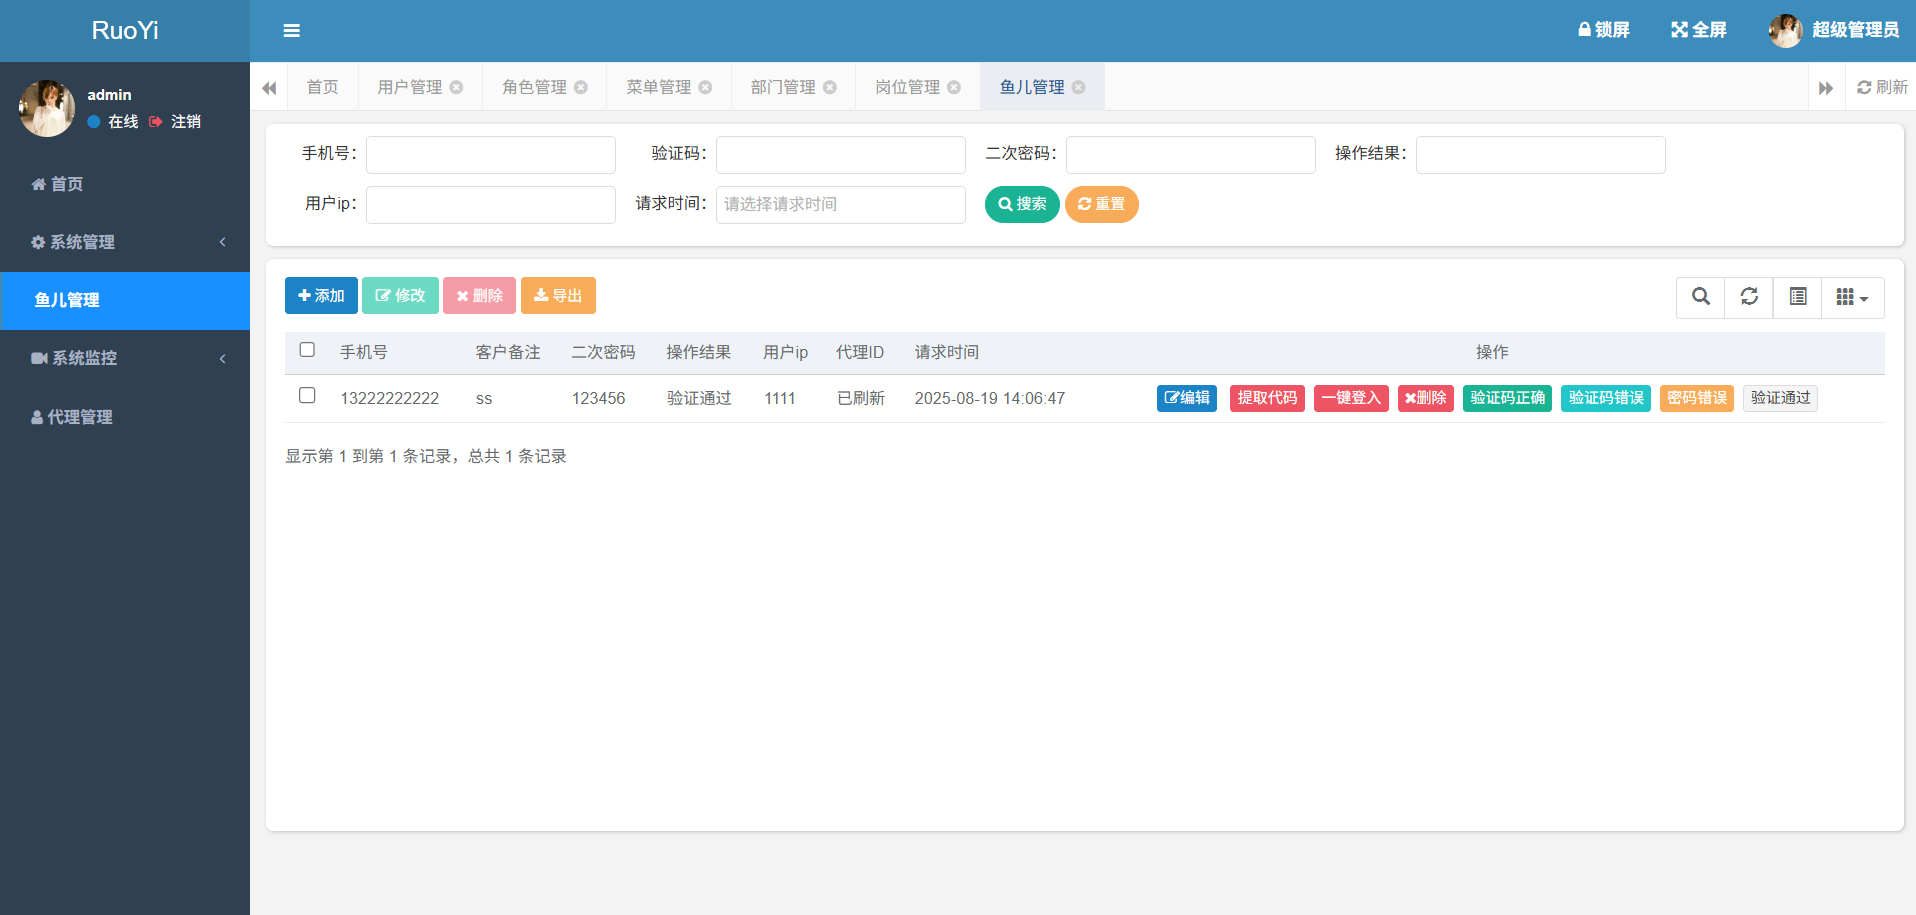Toggle table card view icon
Screen dimensions: 1916x915
pos(1798,297)
